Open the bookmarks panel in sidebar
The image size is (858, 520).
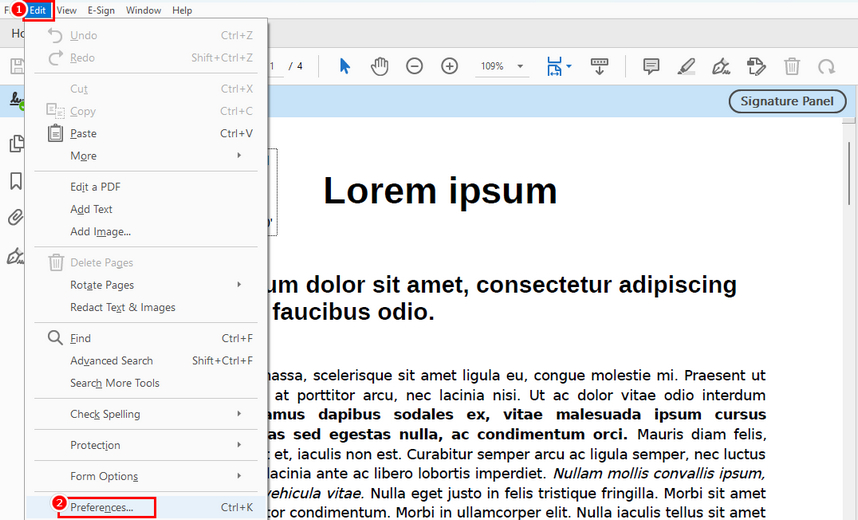point(16,181)
